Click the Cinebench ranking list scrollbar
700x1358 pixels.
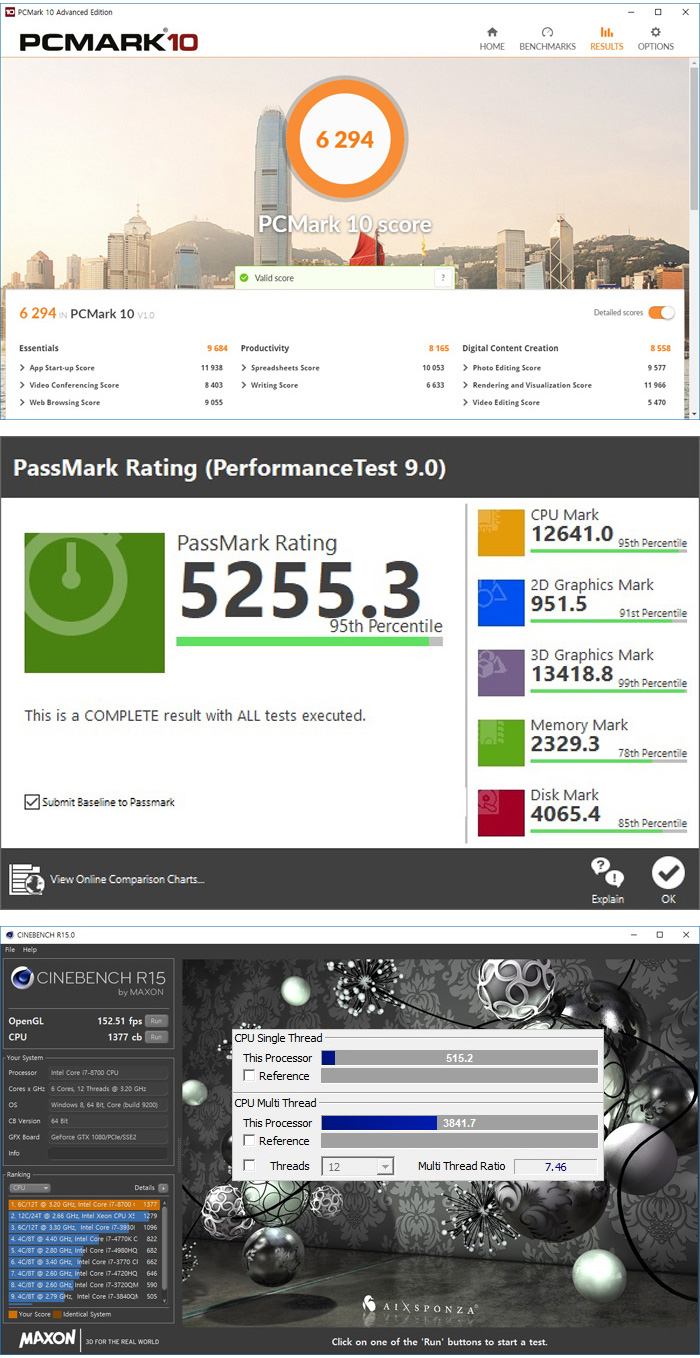(165, 1250)
